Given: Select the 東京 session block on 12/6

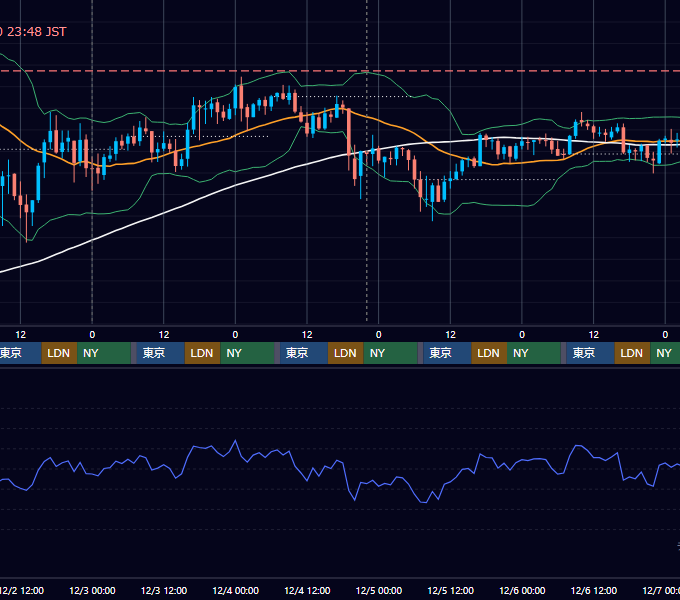Looking at the screenshot, I should [x=590, y=353].
